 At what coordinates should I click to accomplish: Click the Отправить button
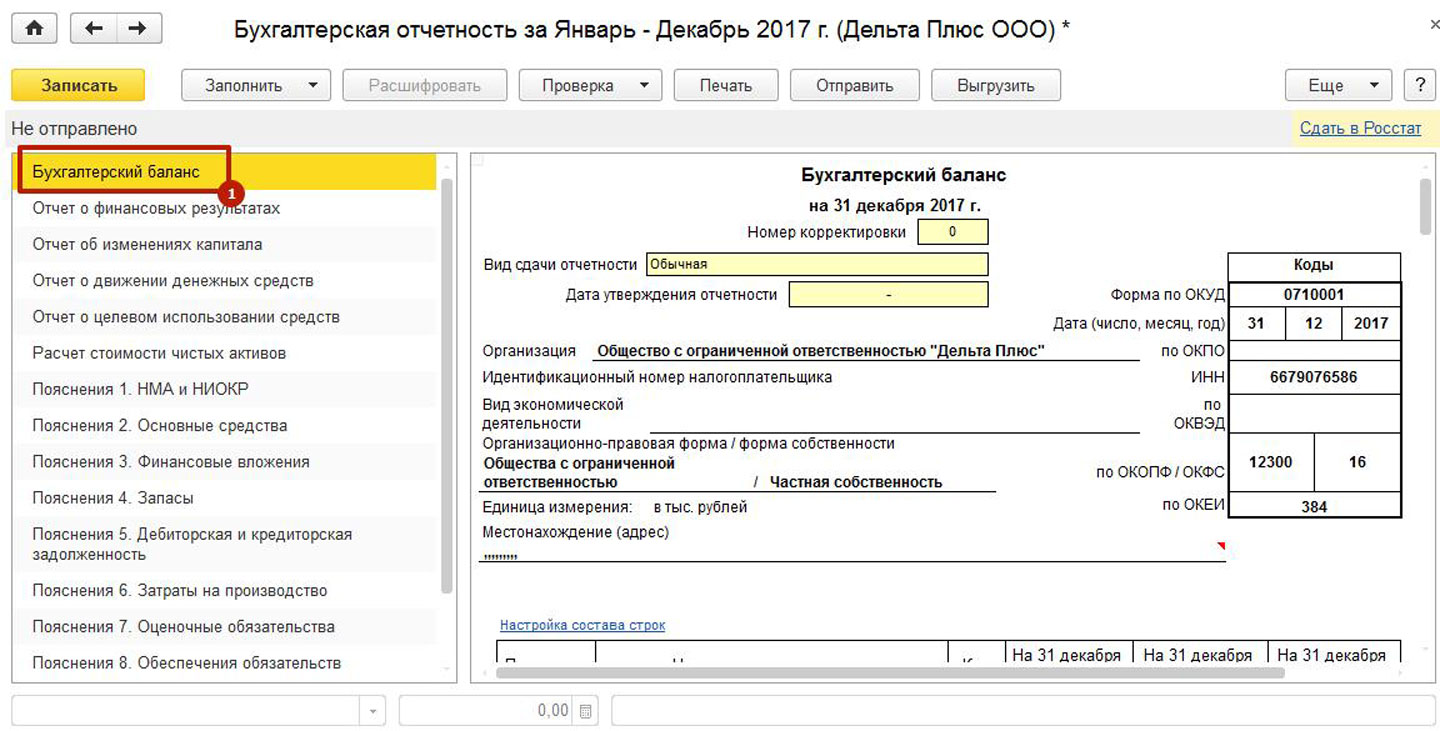tap(854, 85)
